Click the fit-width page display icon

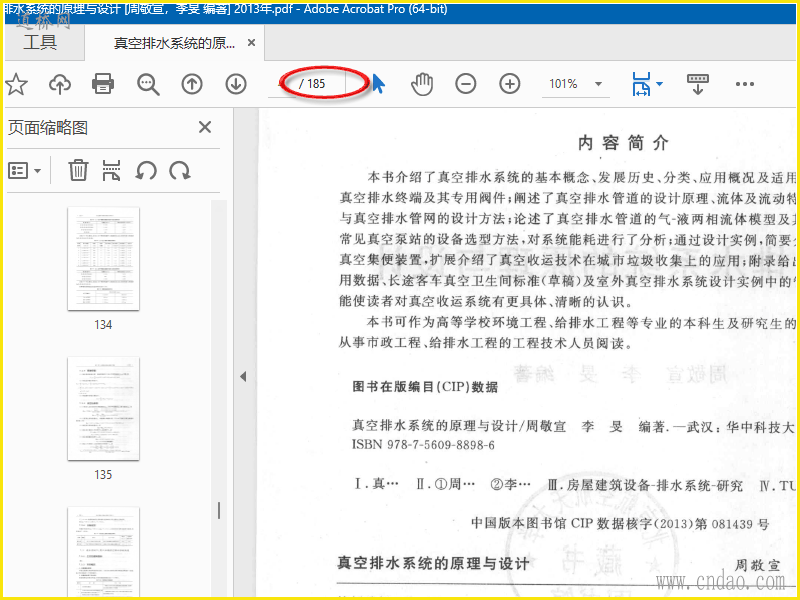pyautogui.click(x=642, y=84)
